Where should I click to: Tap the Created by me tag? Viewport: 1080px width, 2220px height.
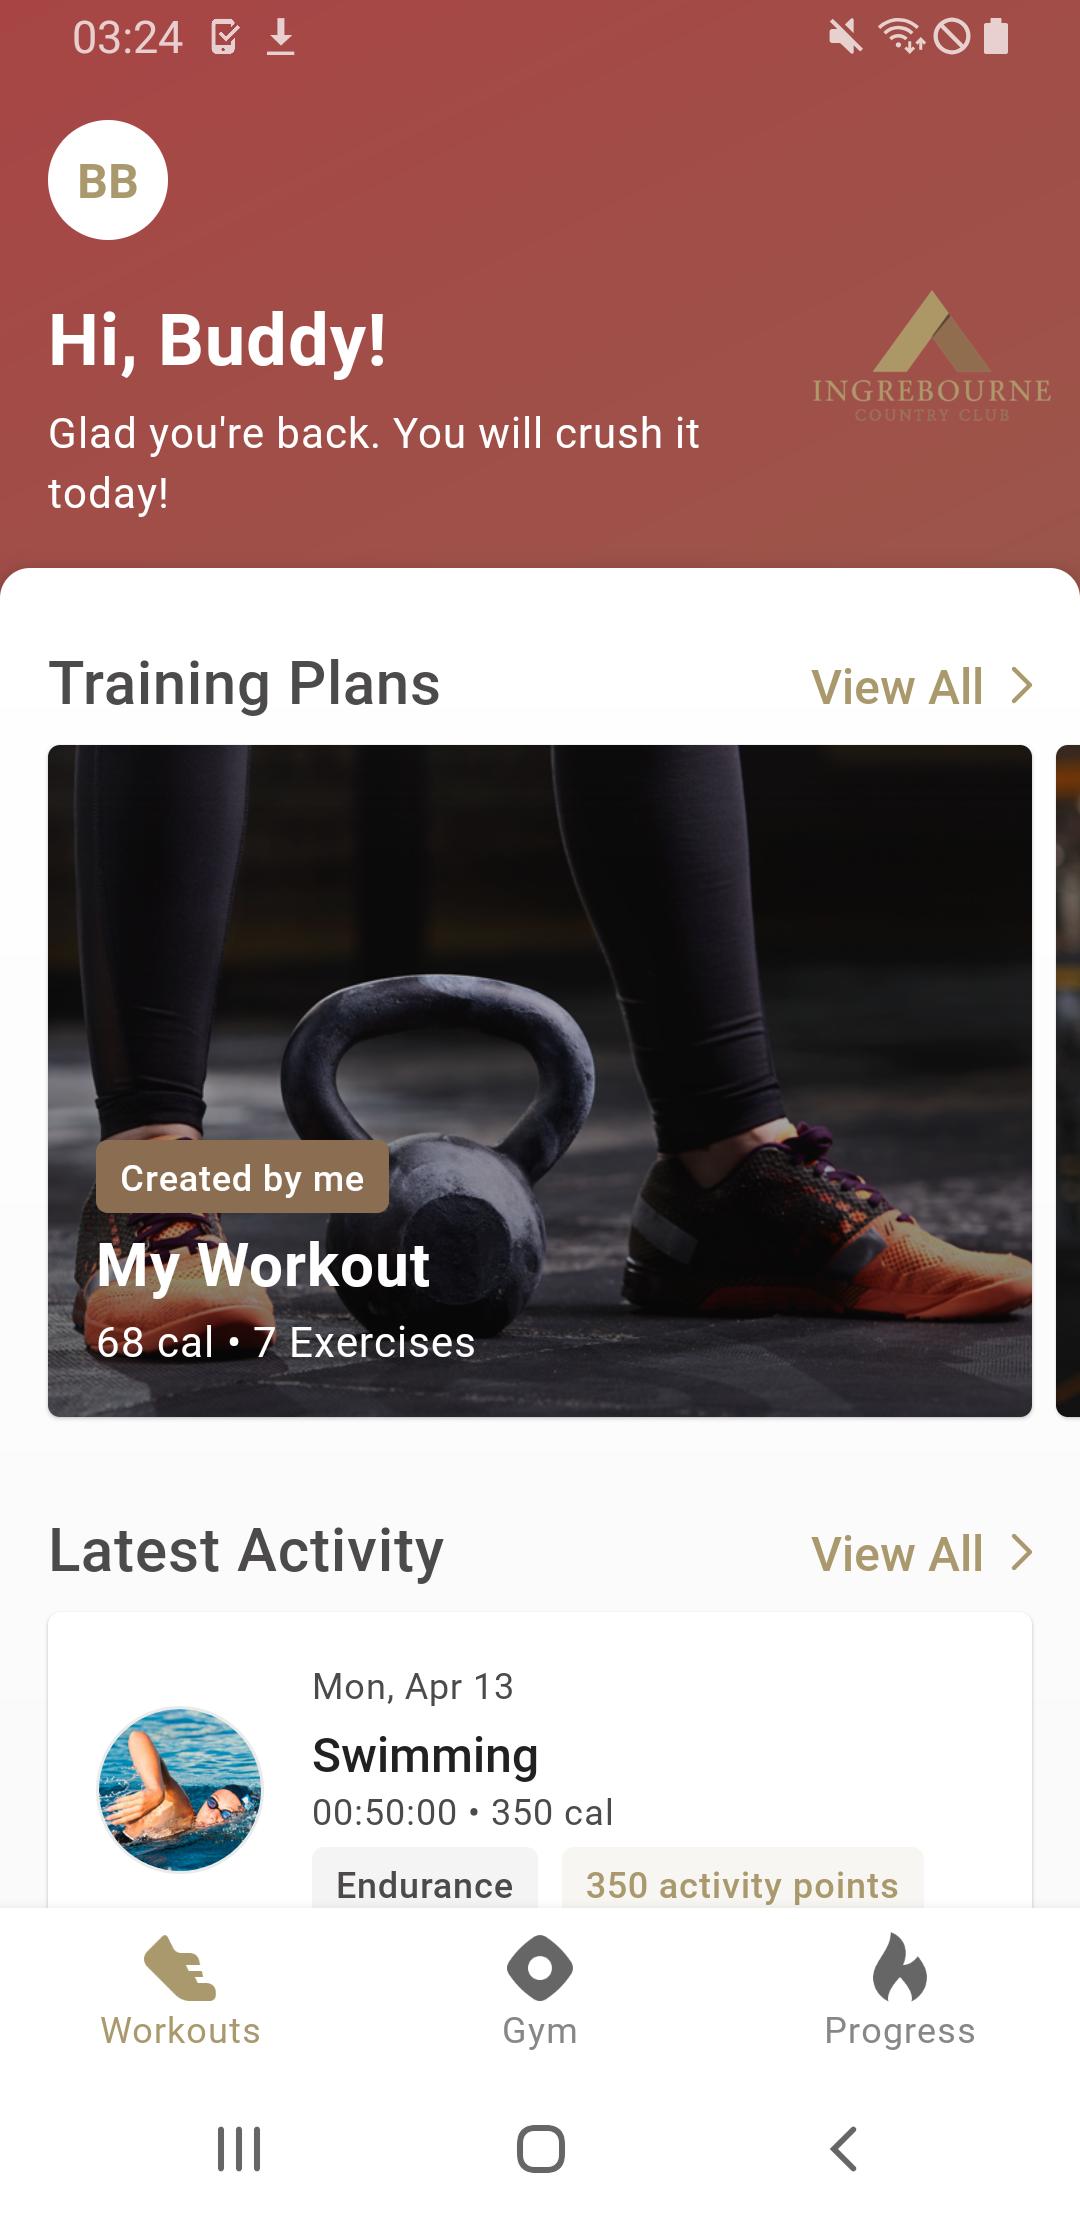[x=242, y=1177]
